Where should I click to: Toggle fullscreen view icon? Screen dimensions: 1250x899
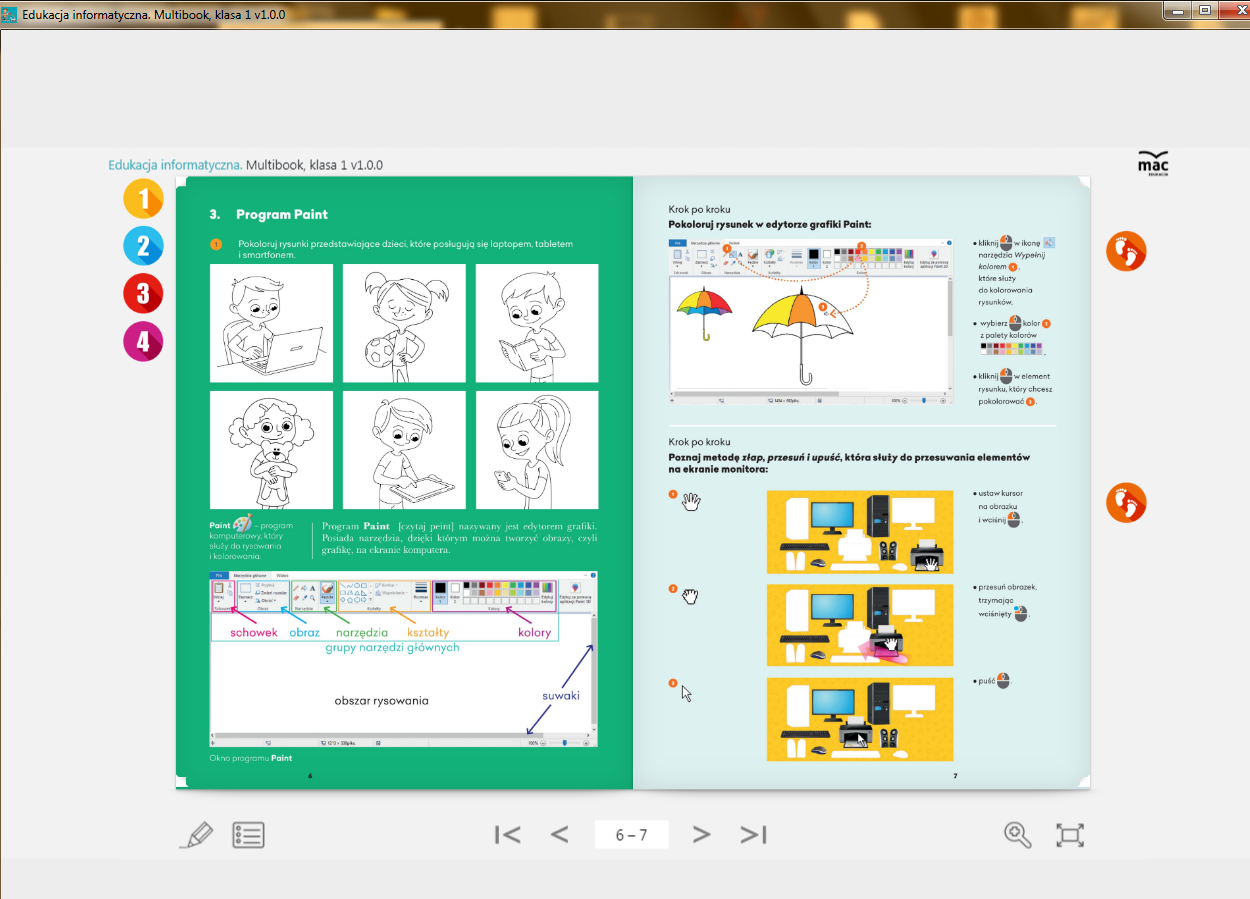[x=1070, y=835]
